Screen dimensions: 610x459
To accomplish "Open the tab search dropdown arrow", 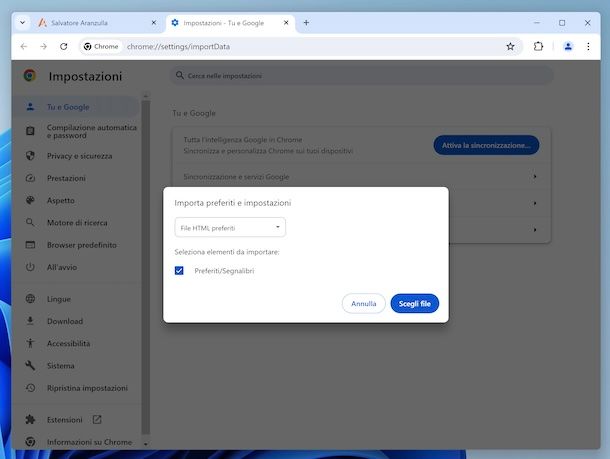I will [x=23, y=23].
